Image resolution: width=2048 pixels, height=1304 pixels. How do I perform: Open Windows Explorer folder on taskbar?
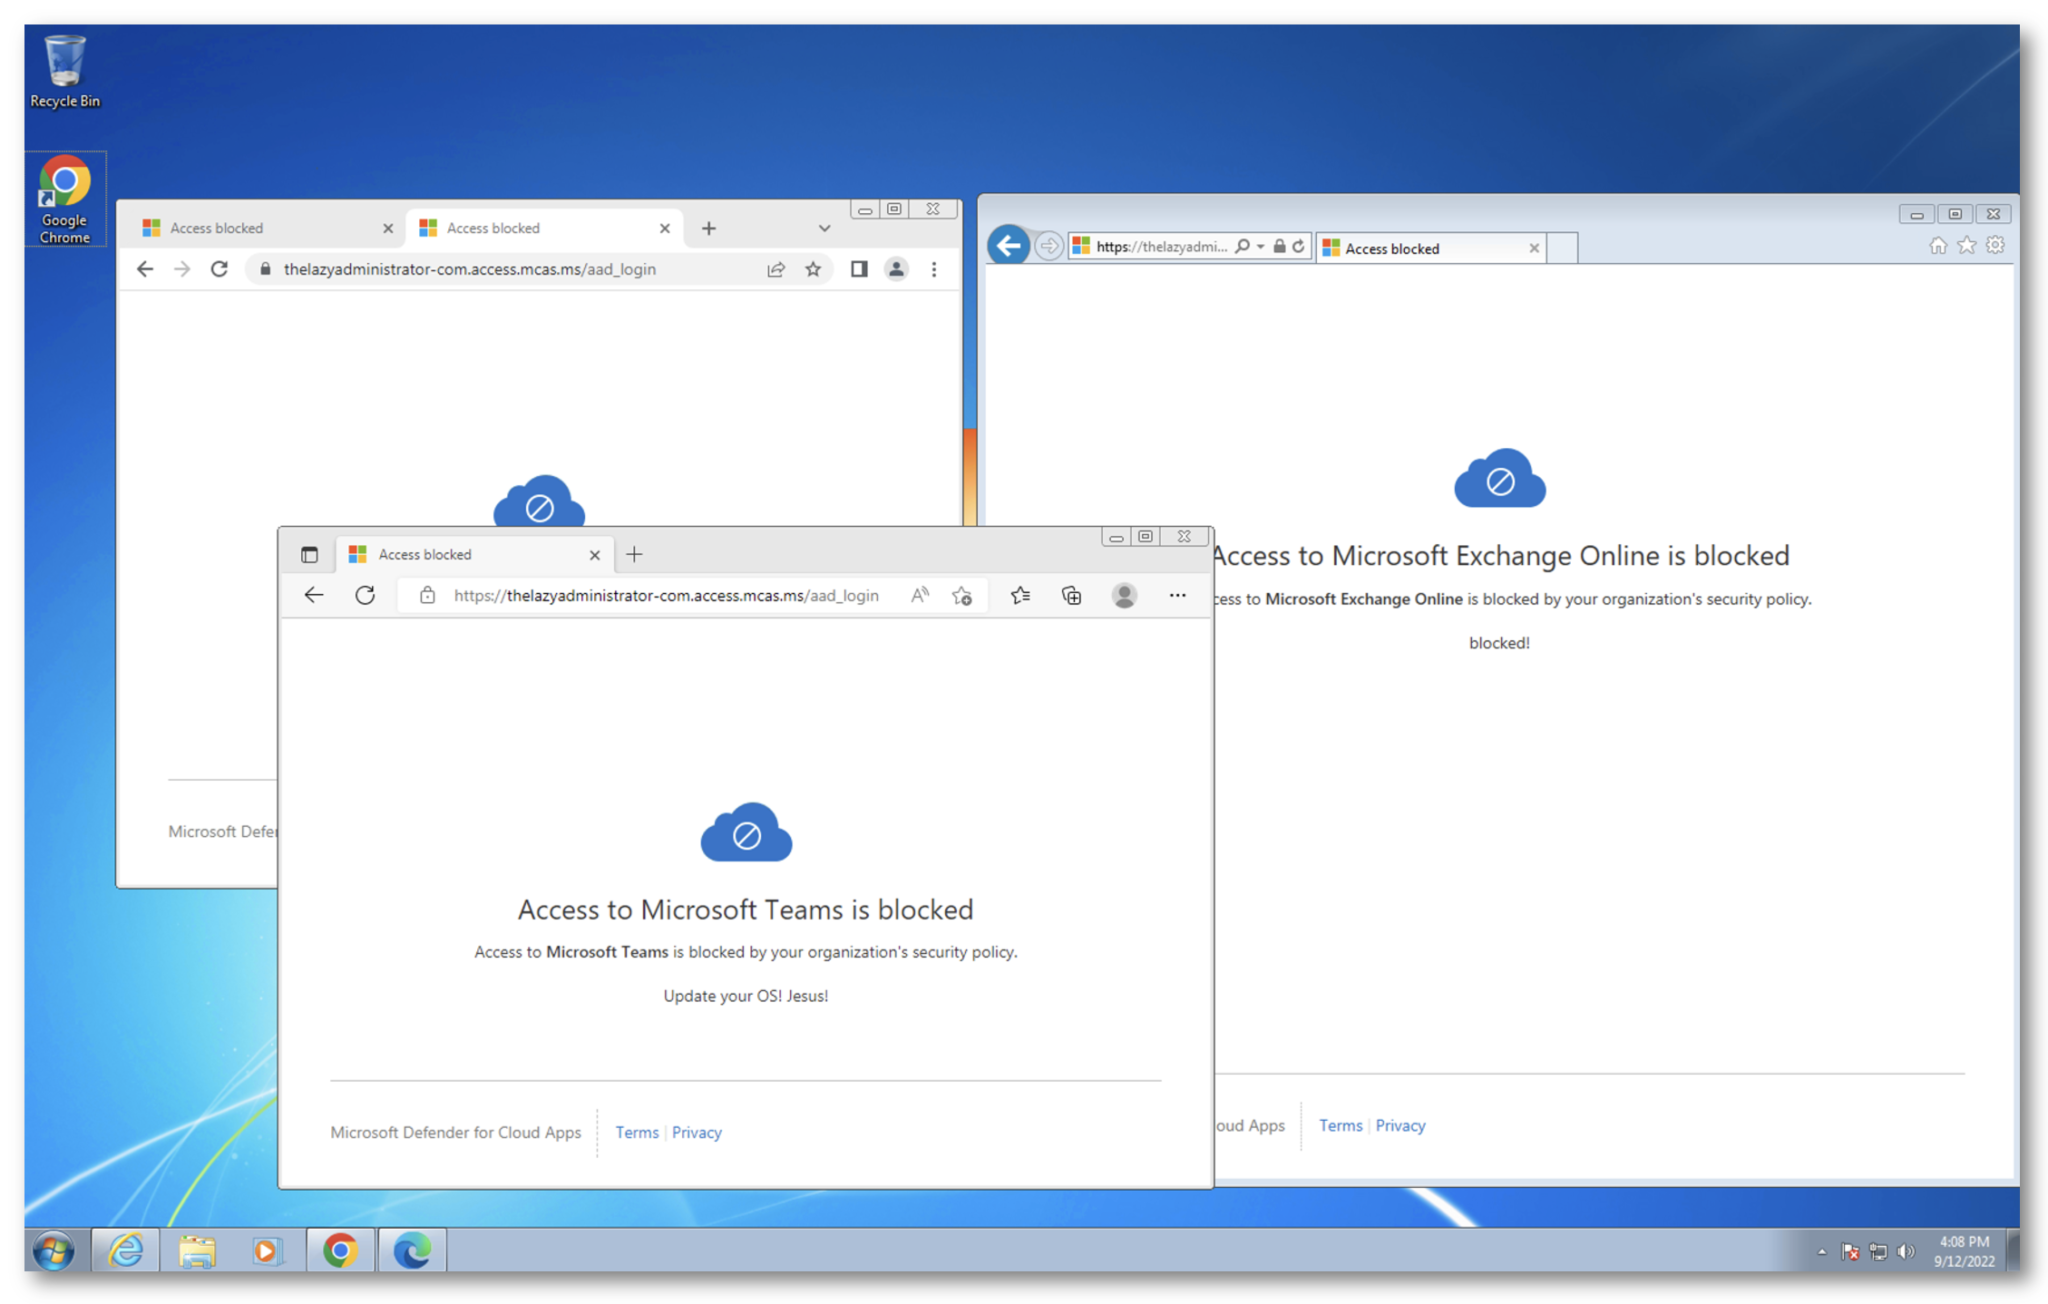pos(197,1250)
